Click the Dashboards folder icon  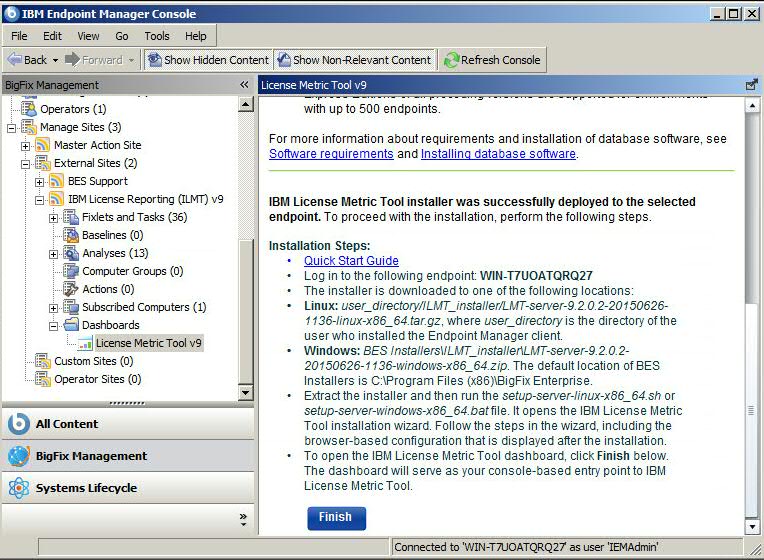[x=71, y=325]
